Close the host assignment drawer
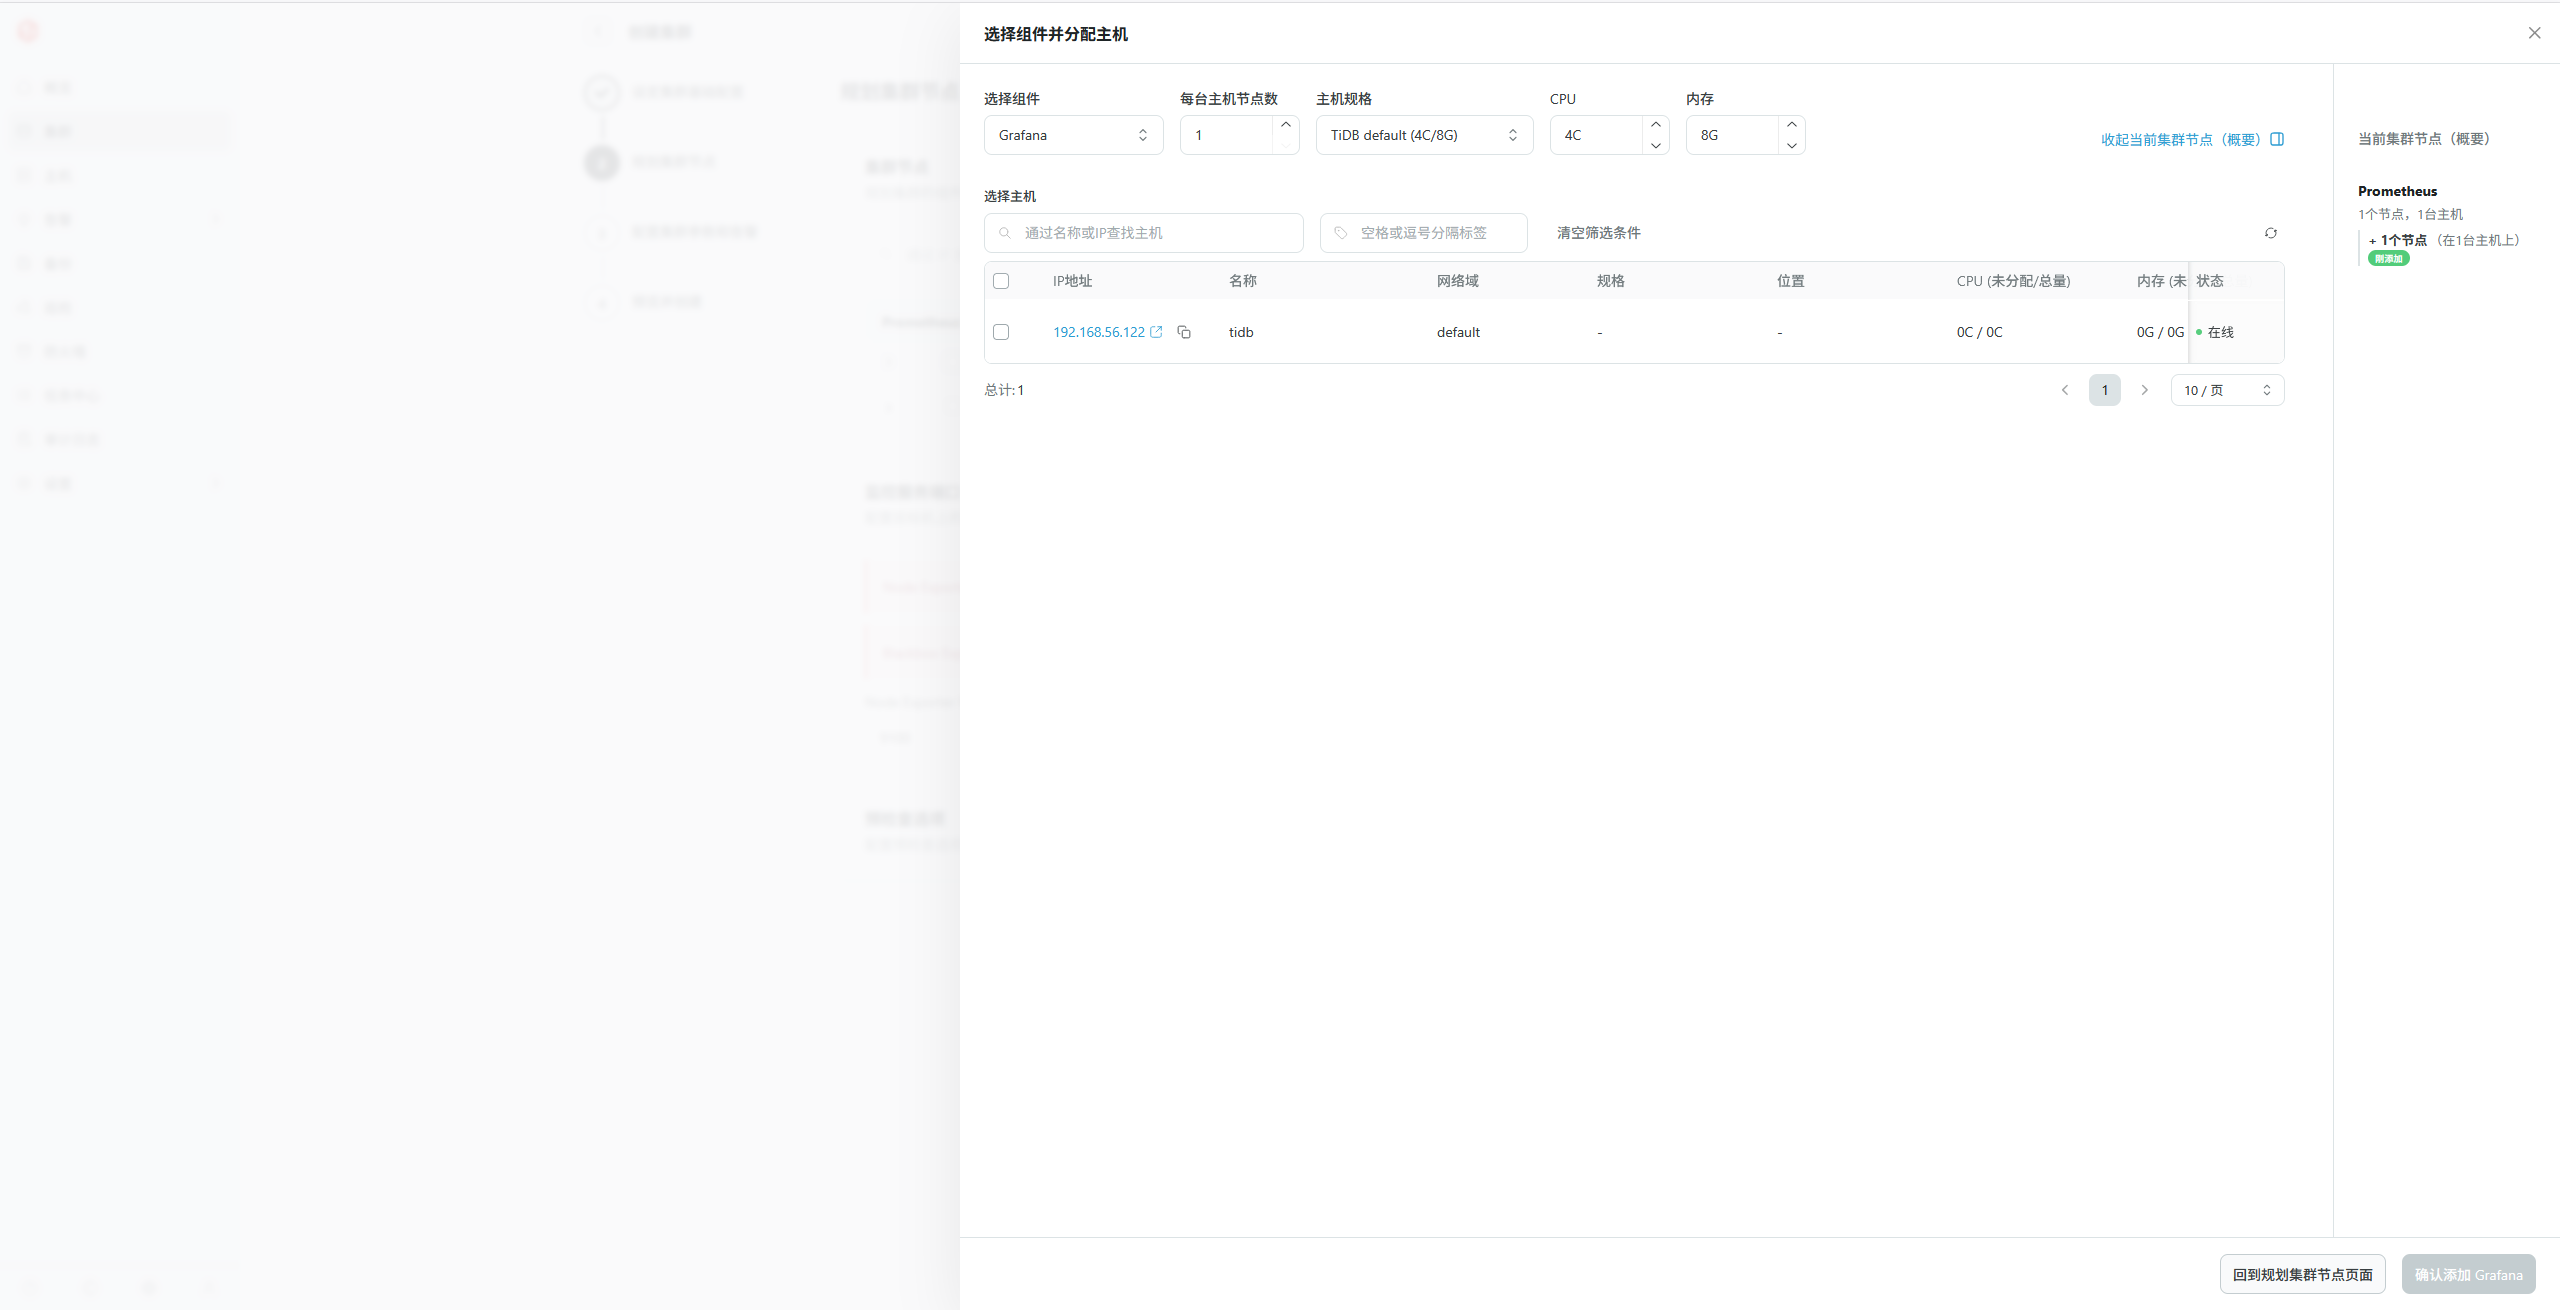The width and height of the screenshot is (2560, 1310). coord(2534,33)
